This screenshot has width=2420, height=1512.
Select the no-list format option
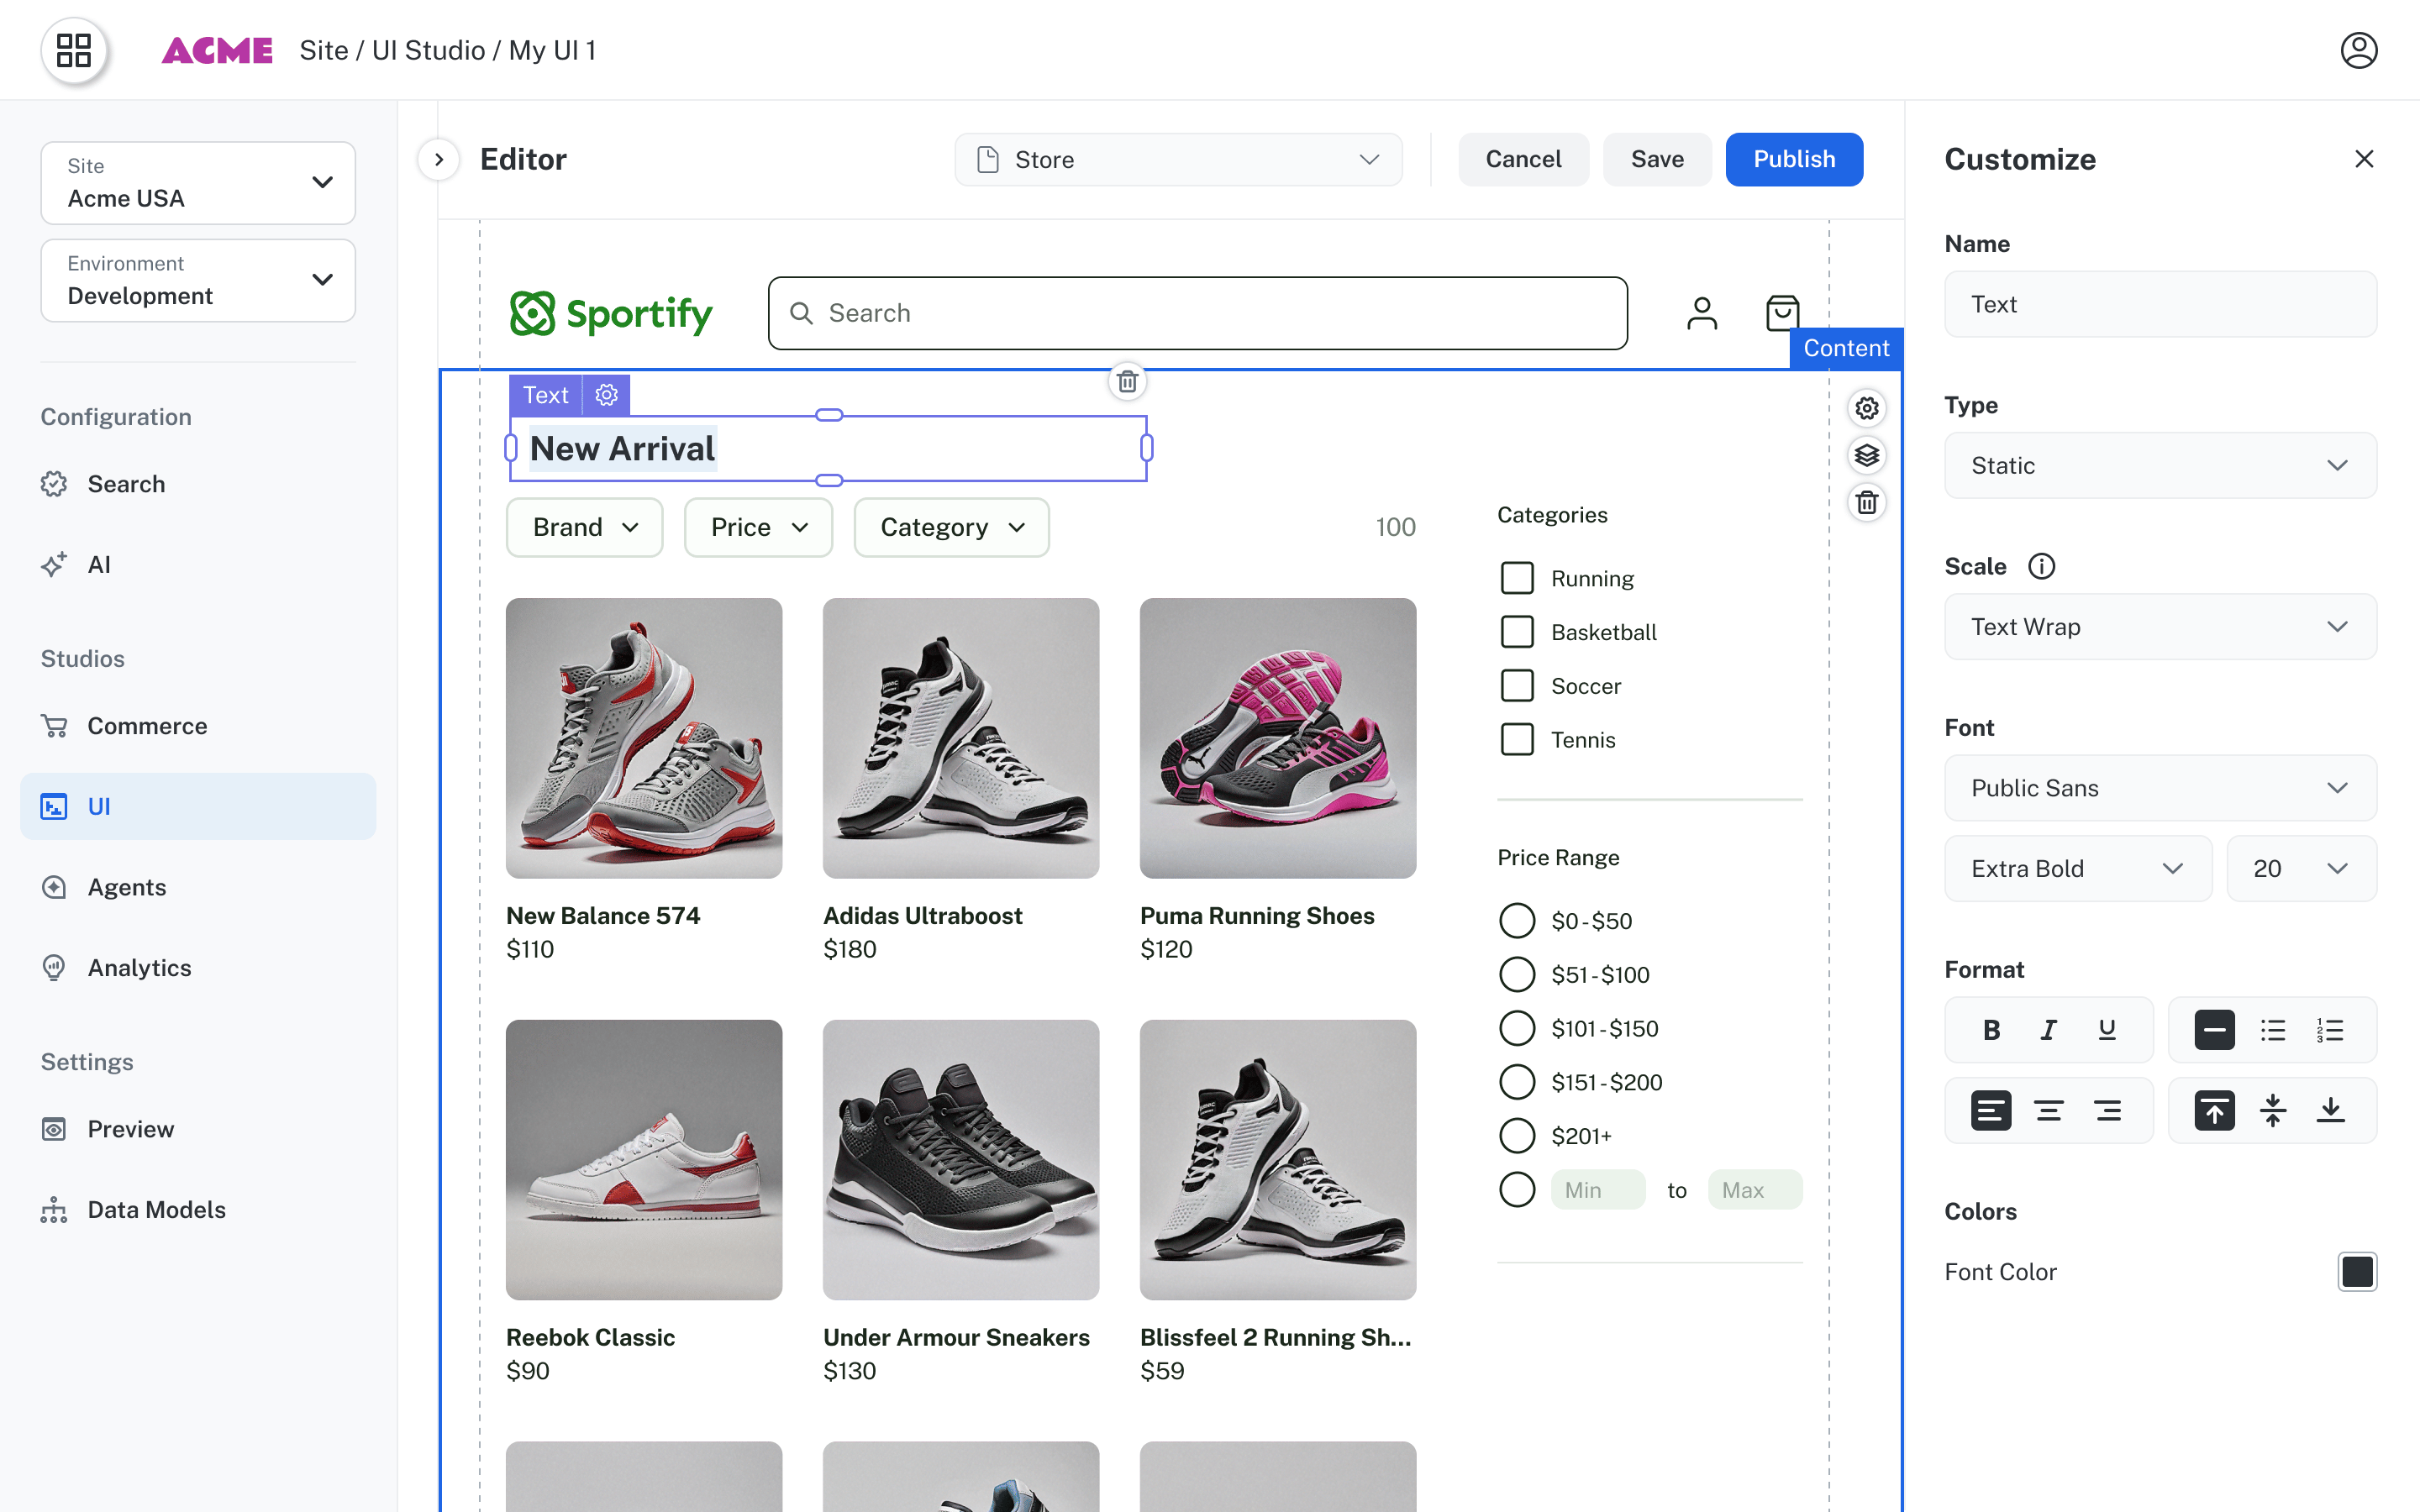click(x=2214, y=1029)
